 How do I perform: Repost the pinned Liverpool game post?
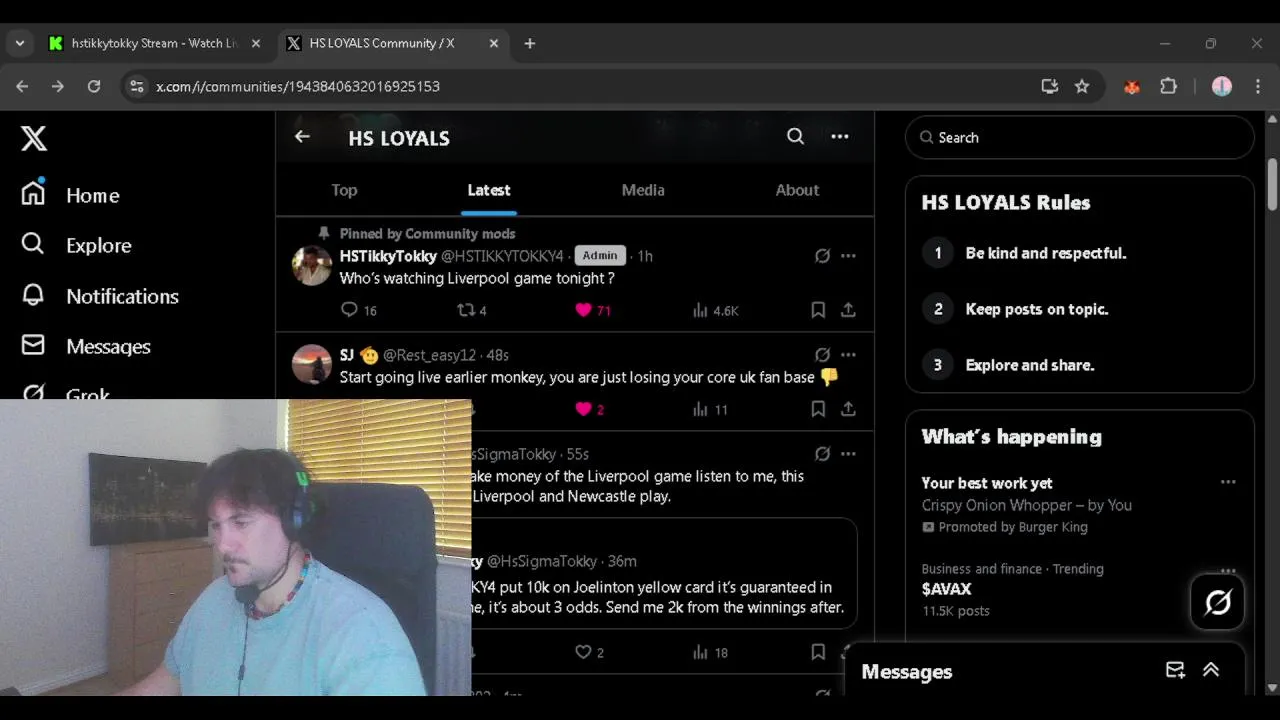pos(471,310)
